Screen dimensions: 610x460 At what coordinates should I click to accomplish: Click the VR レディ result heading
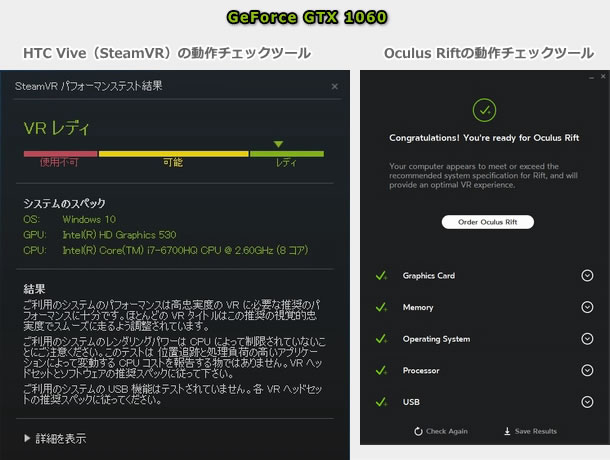click(57, 128)
